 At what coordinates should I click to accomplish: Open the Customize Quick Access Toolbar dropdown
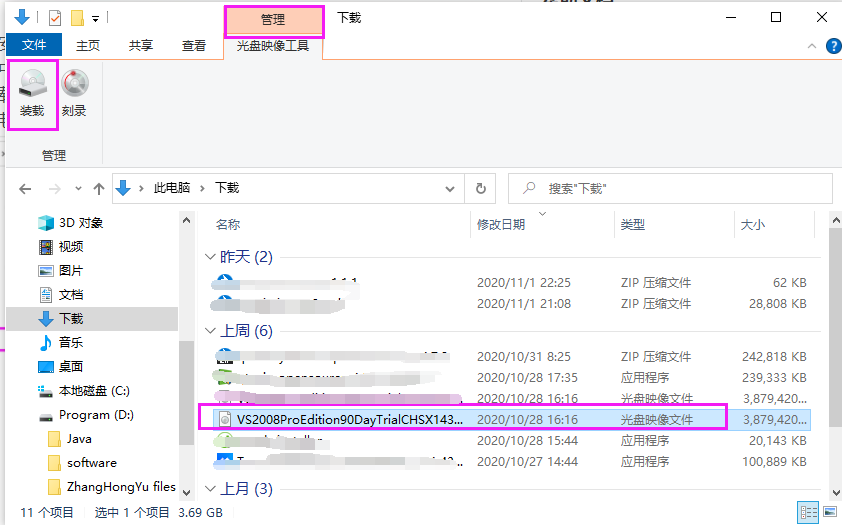pos(95,19)
